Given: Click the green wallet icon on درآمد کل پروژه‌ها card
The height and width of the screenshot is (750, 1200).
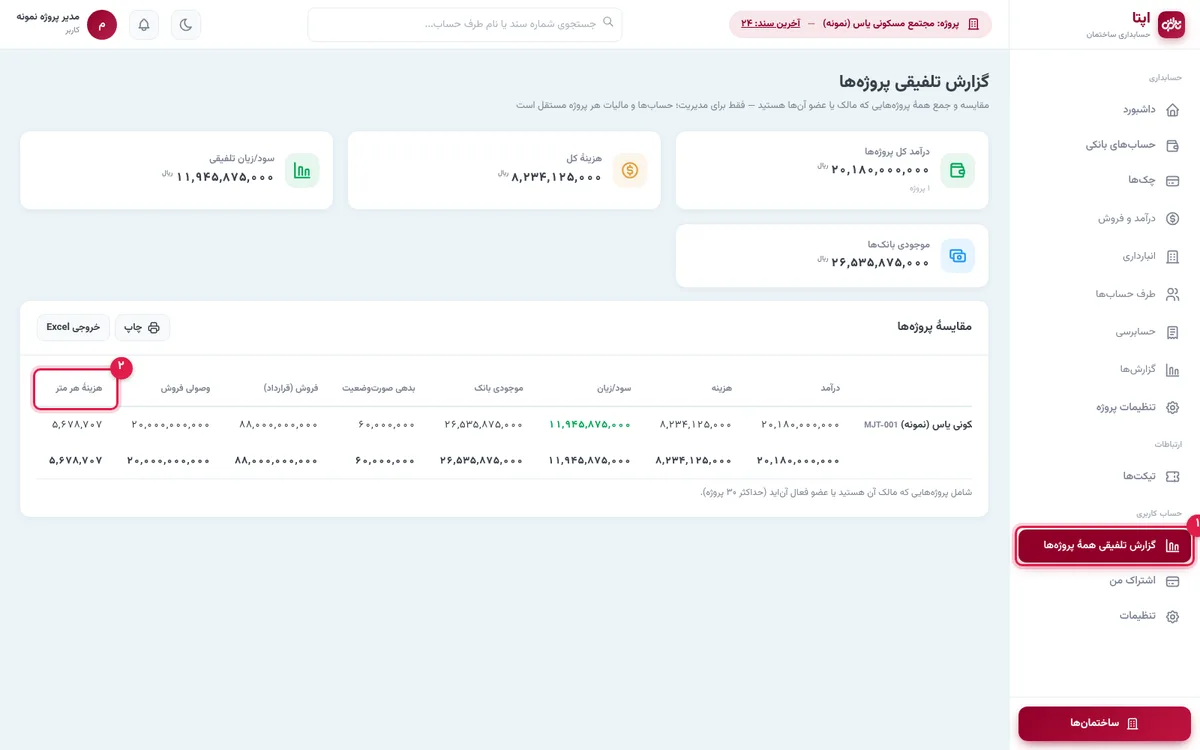Looking at the screenshot, I should pos(957,170).
